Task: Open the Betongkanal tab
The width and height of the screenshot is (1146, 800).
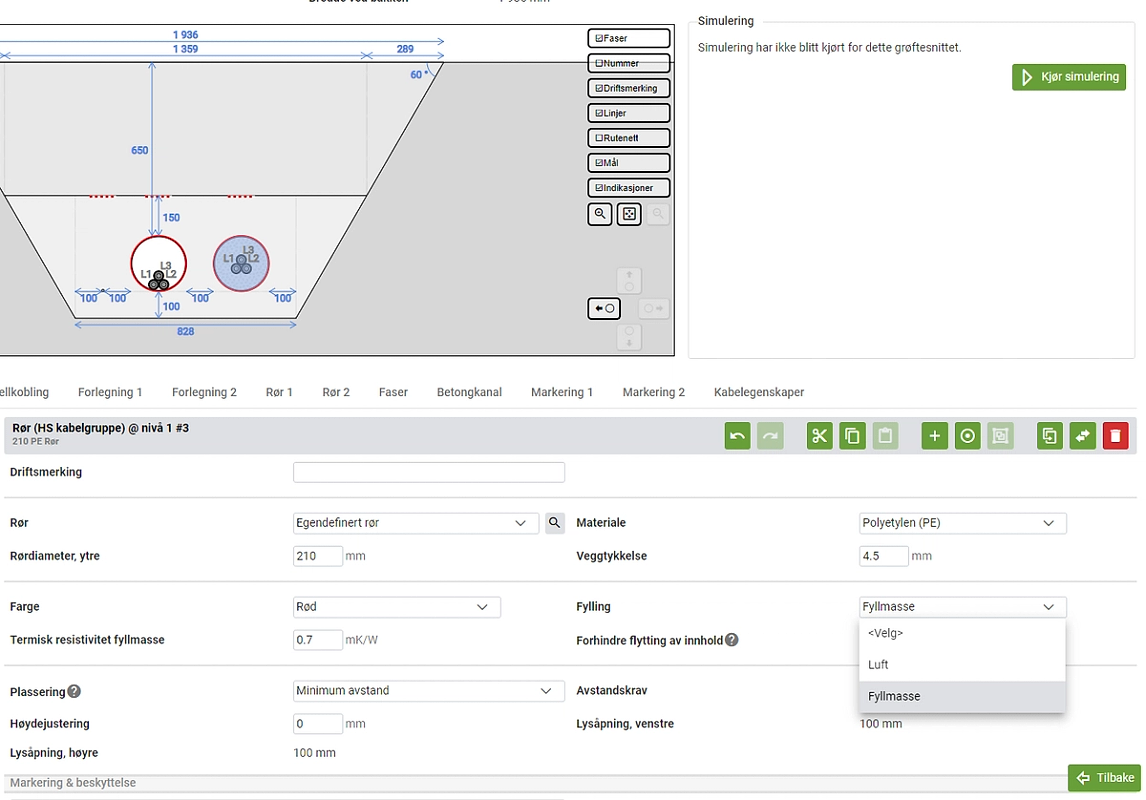Action: tap(469, 392)
